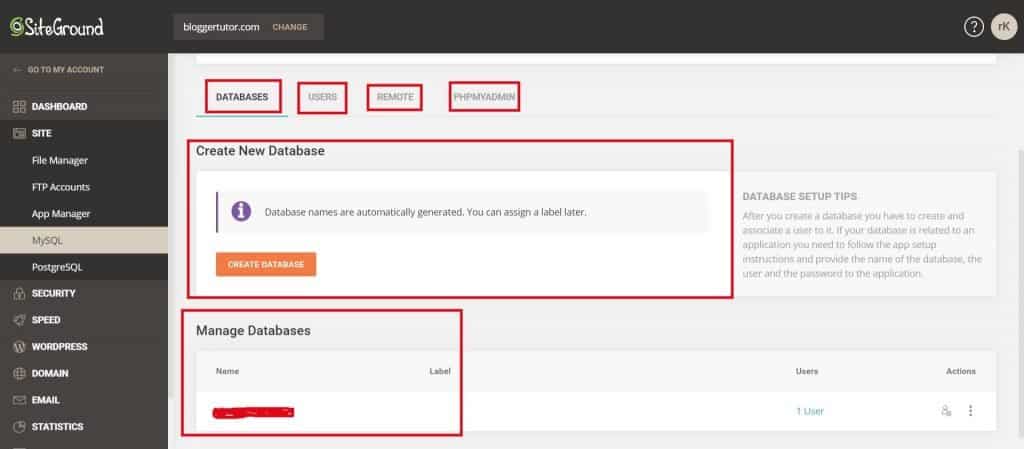The width and height of the screenshot is (1024, 449).
Task: Click the Domain globe icon
Action: point(19,374)
